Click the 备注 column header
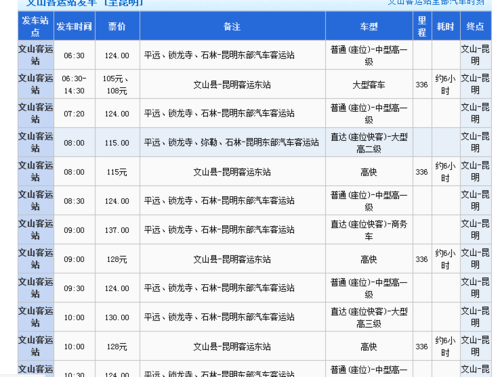Viewport: 500px width, 377px height. [232, 26]
